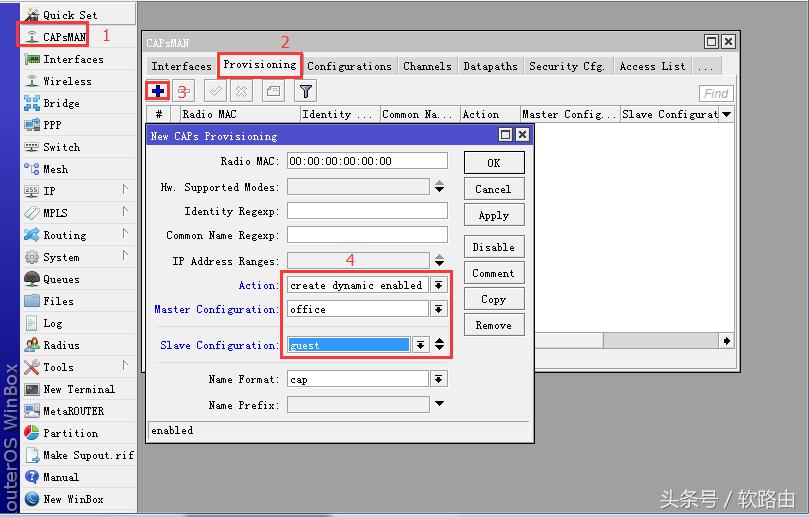809x517 pixels.
Task: Click the Cancel button
Action: click(x=494, y=189)
